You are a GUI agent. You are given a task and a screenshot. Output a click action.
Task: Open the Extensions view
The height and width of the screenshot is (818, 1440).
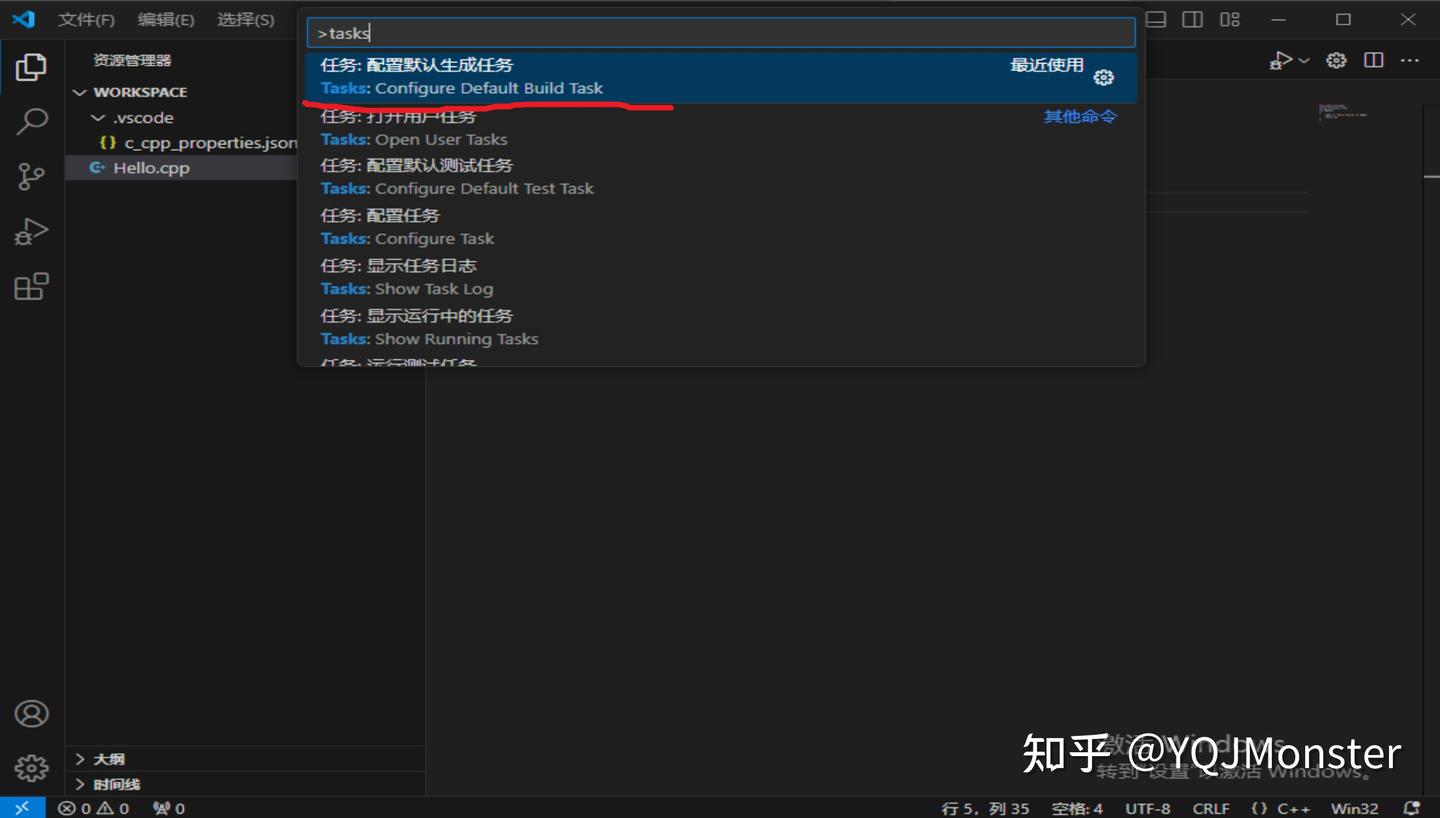pyautogui.click(x=31, y=286)
